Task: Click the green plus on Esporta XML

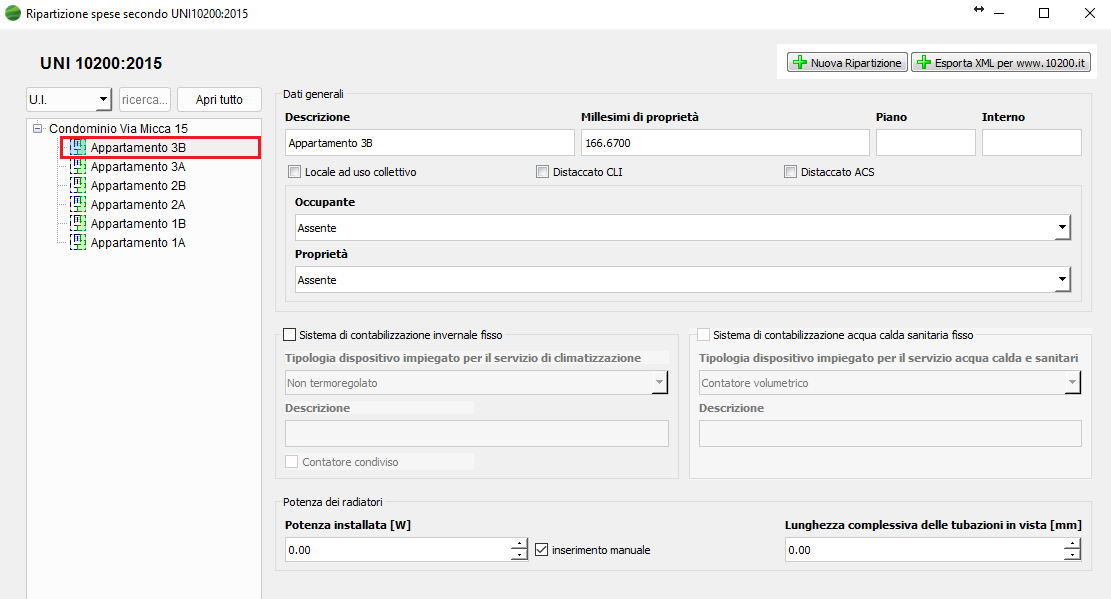Action: [x=923, y=63]
